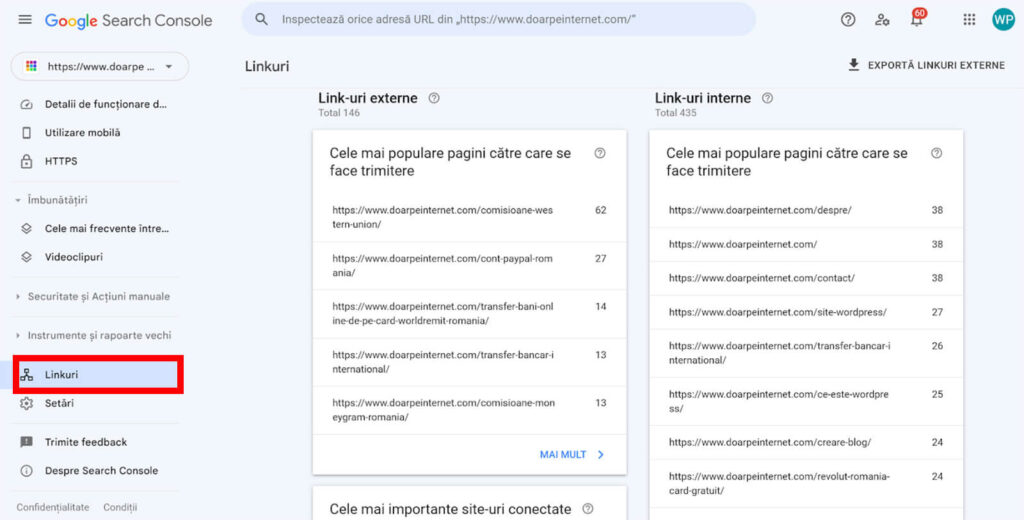Select the comisioane-western-union URL row
The image size is (1024, 520).
[x=470, y=218]
